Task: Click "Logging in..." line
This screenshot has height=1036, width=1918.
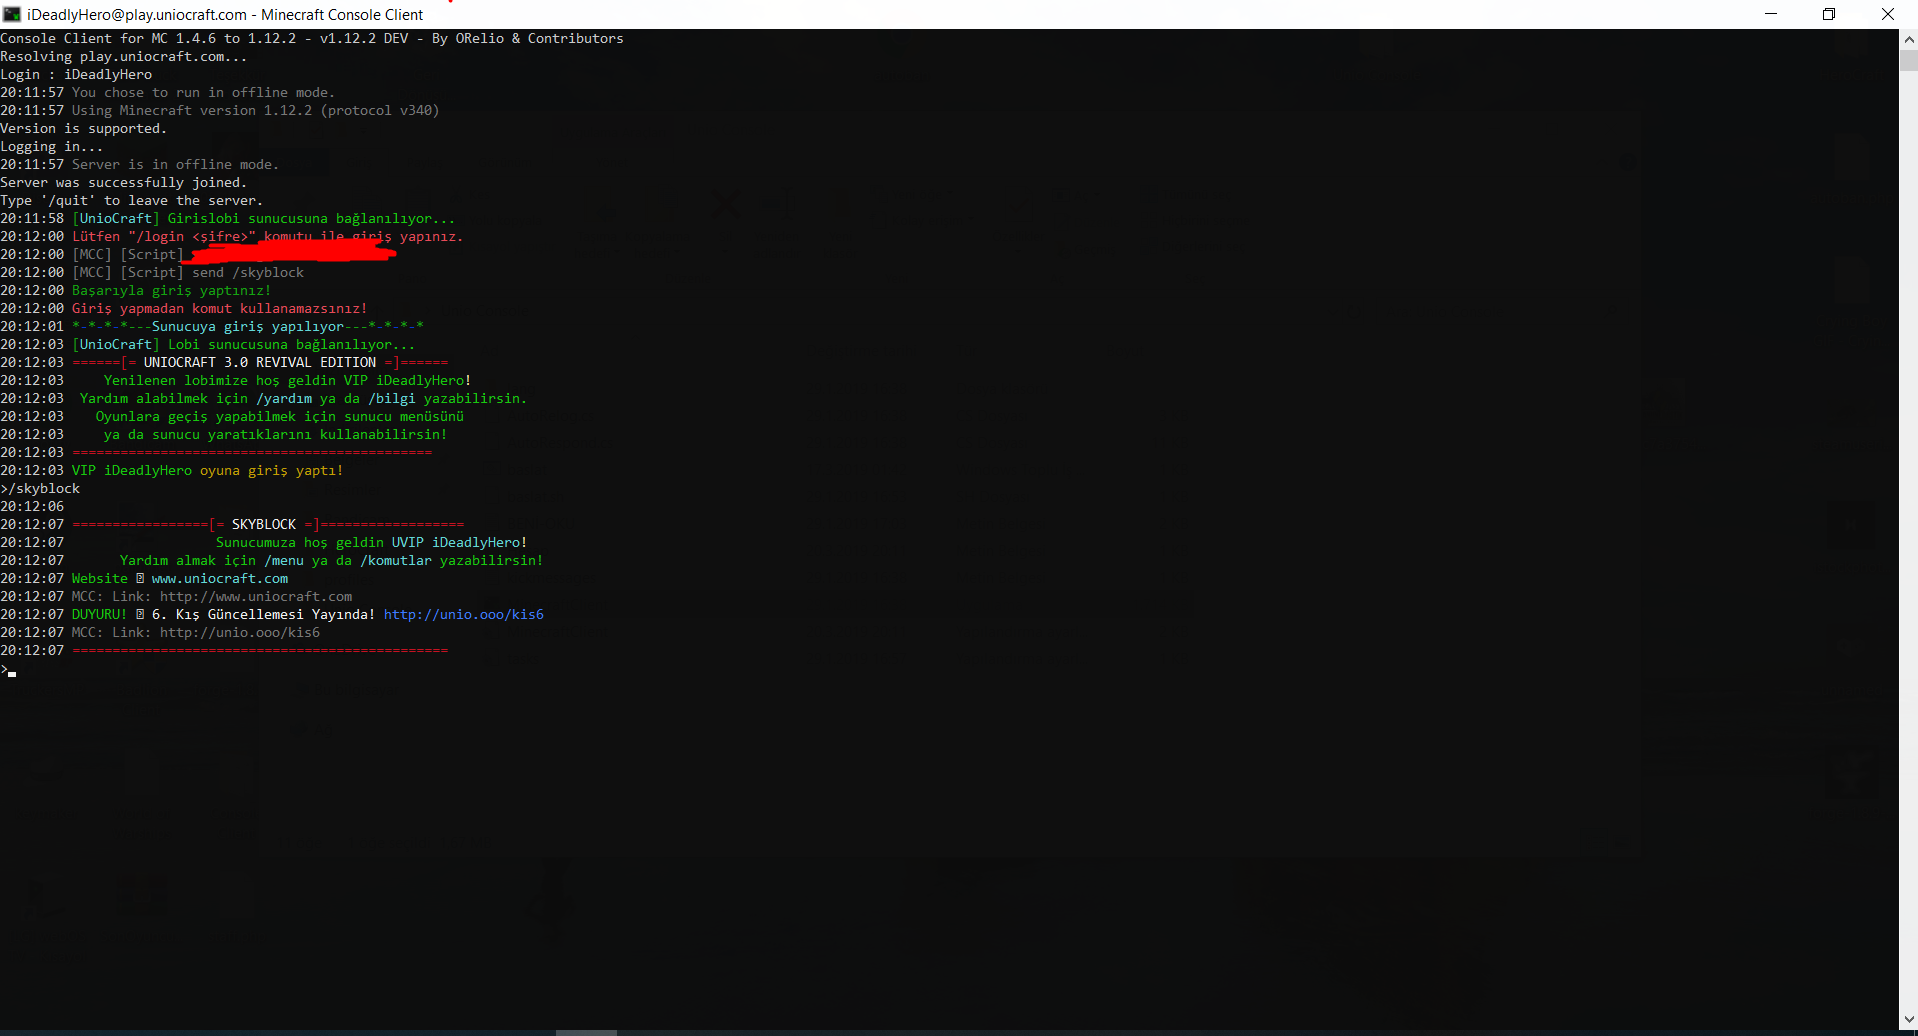Action: pos(52,146)
